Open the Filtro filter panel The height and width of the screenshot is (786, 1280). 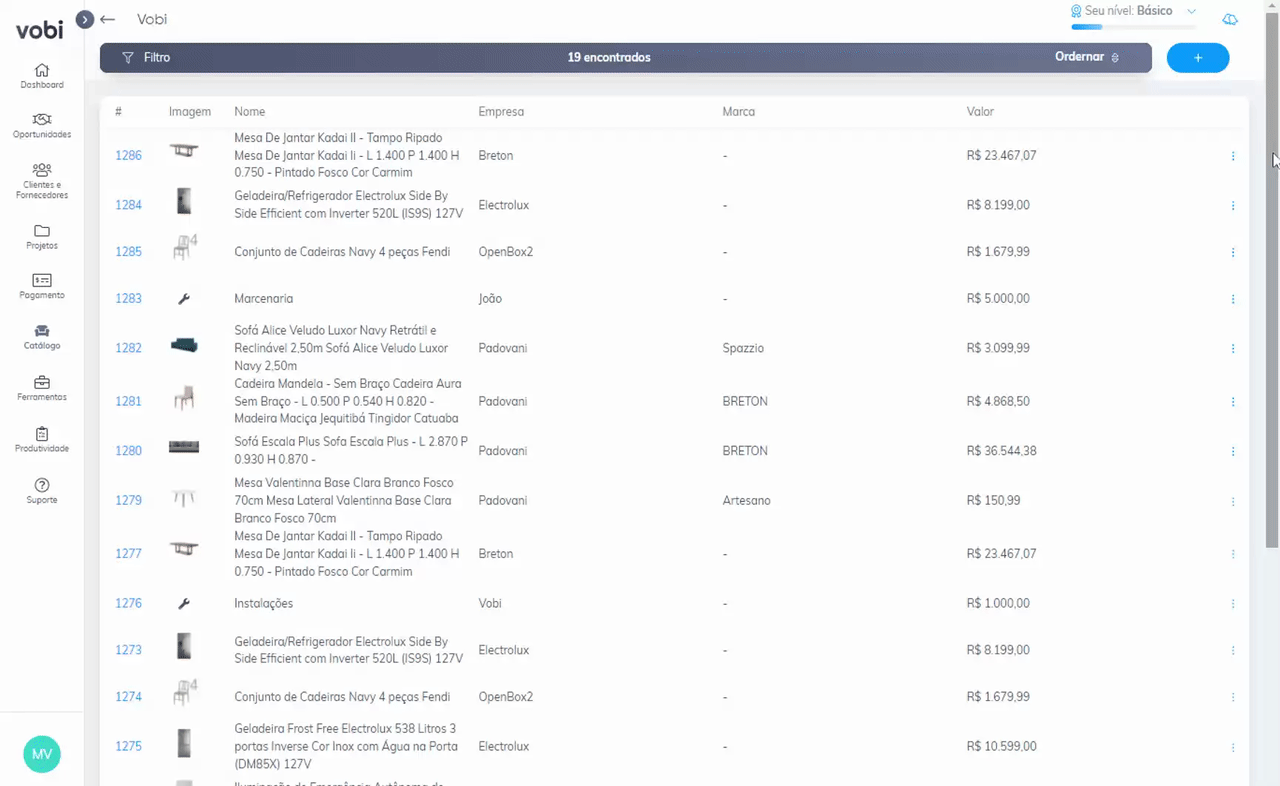click(x=146, y=58)
